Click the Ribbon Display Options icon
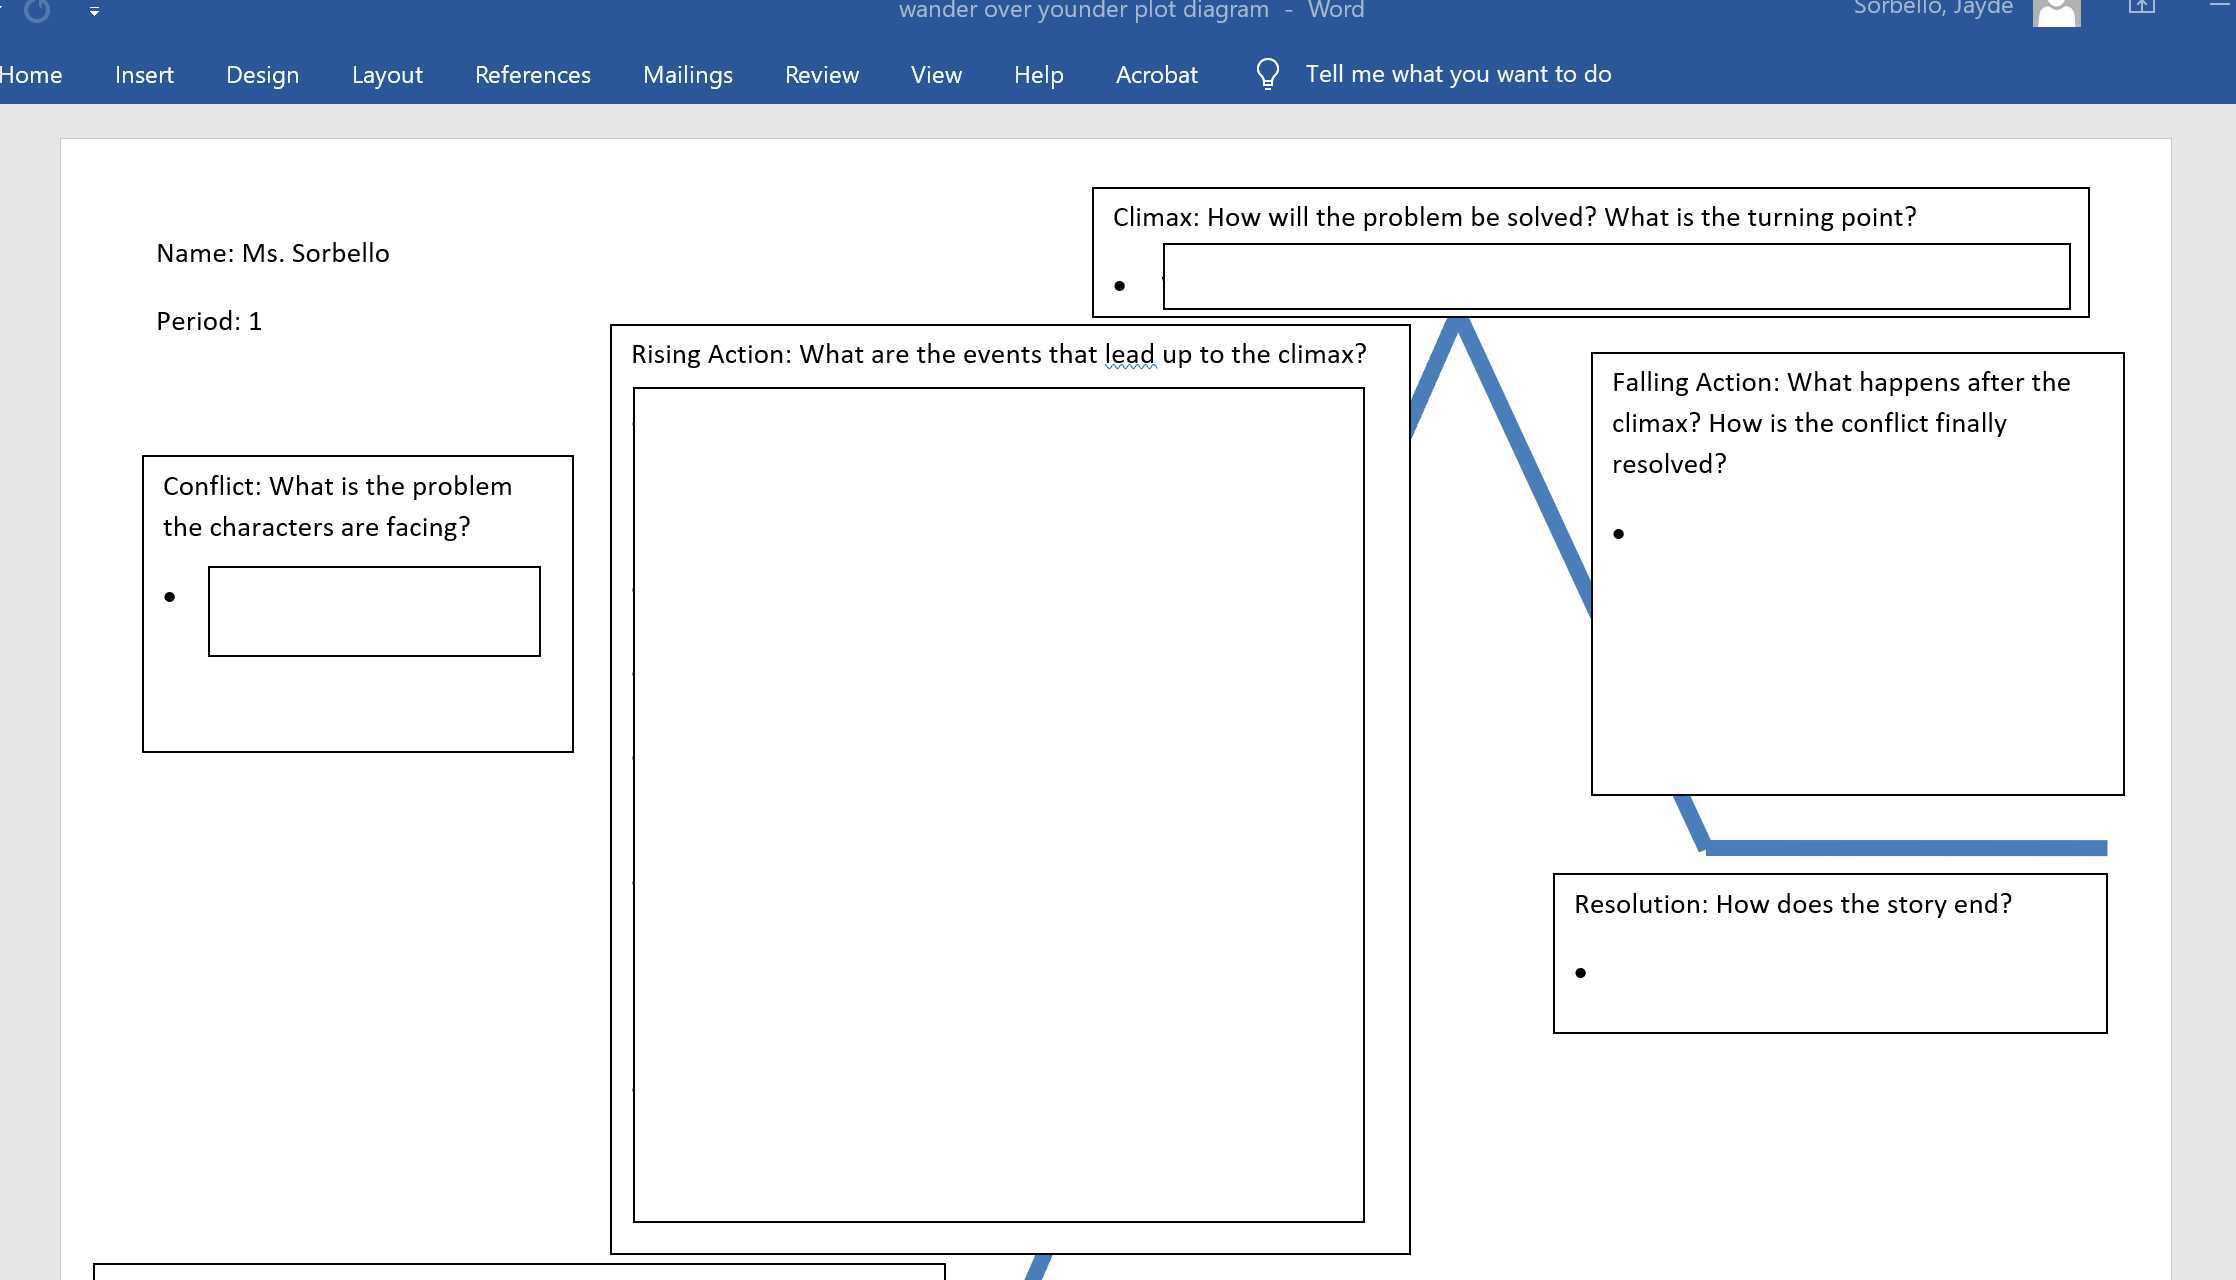 coord(2141,8)
